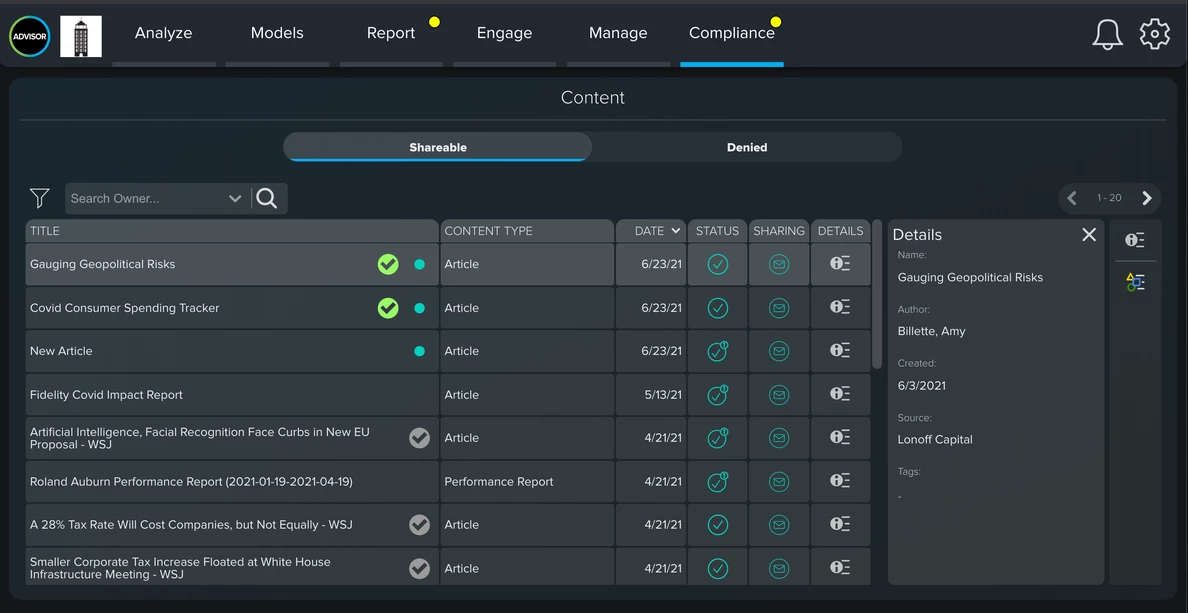This screenshot has height=613, width=1188.
Task: Click the Lonoff Capital source value
Action: point(935,439)
